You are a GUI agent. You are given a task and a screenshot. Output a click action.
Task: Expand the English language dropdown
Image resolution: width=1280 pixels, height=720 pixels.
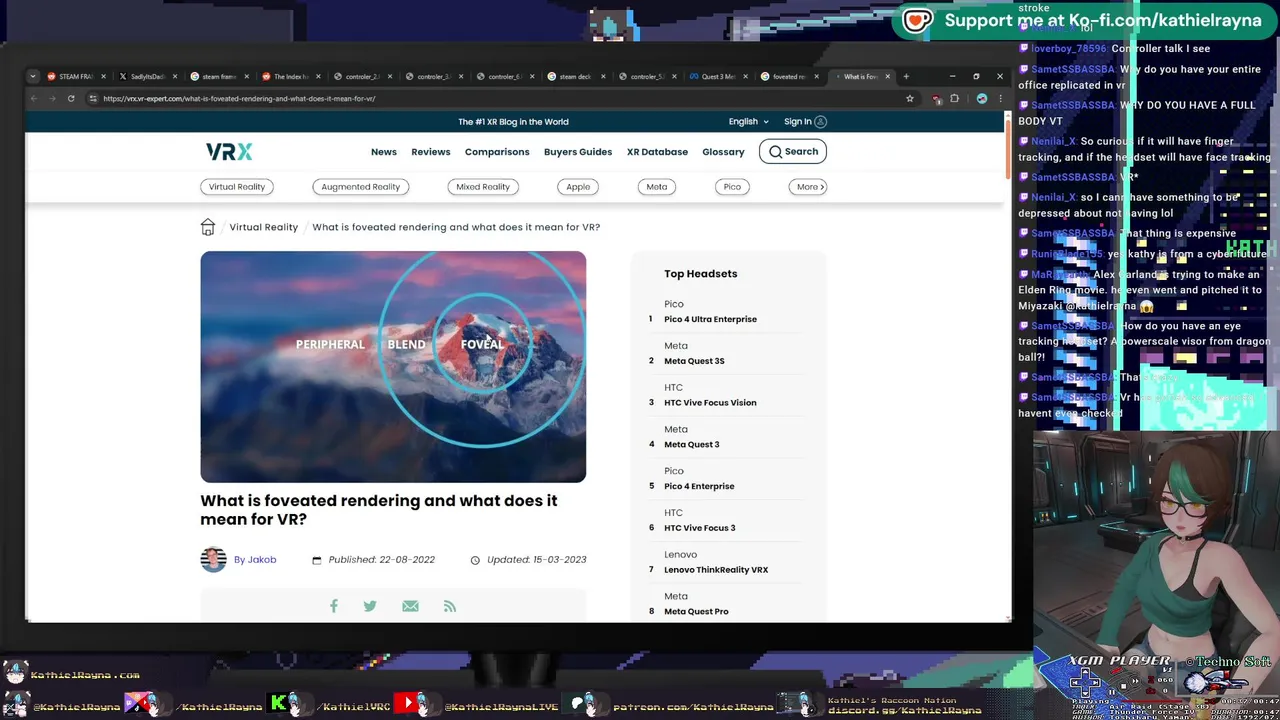[x=748, y=122]
